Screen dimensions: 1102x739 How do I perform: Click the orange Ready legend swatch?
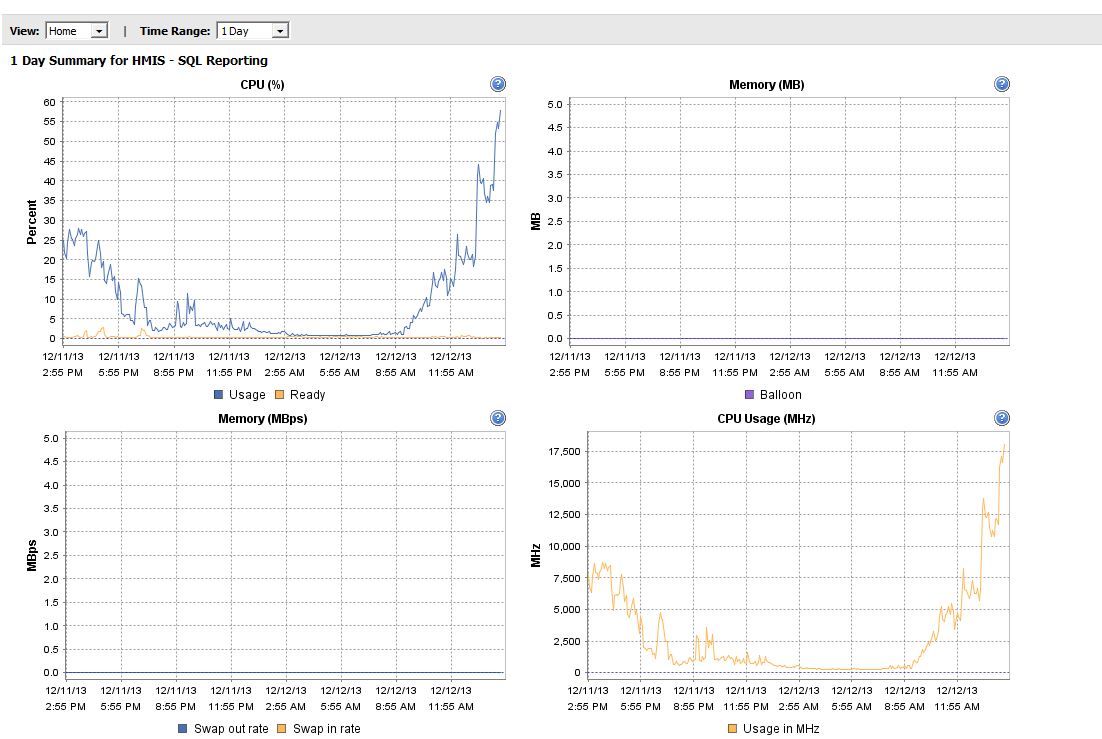pyautogui.click(x=279, y=395)
